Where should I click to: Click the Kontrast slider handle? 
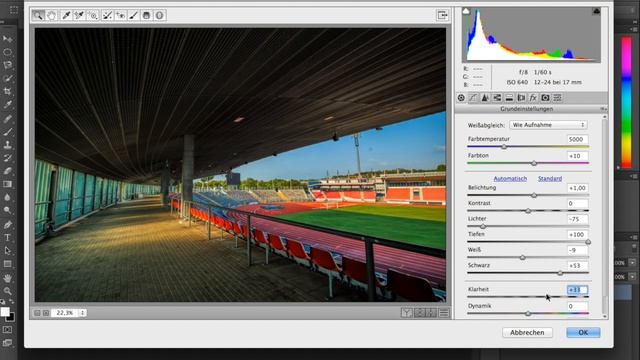528,211
